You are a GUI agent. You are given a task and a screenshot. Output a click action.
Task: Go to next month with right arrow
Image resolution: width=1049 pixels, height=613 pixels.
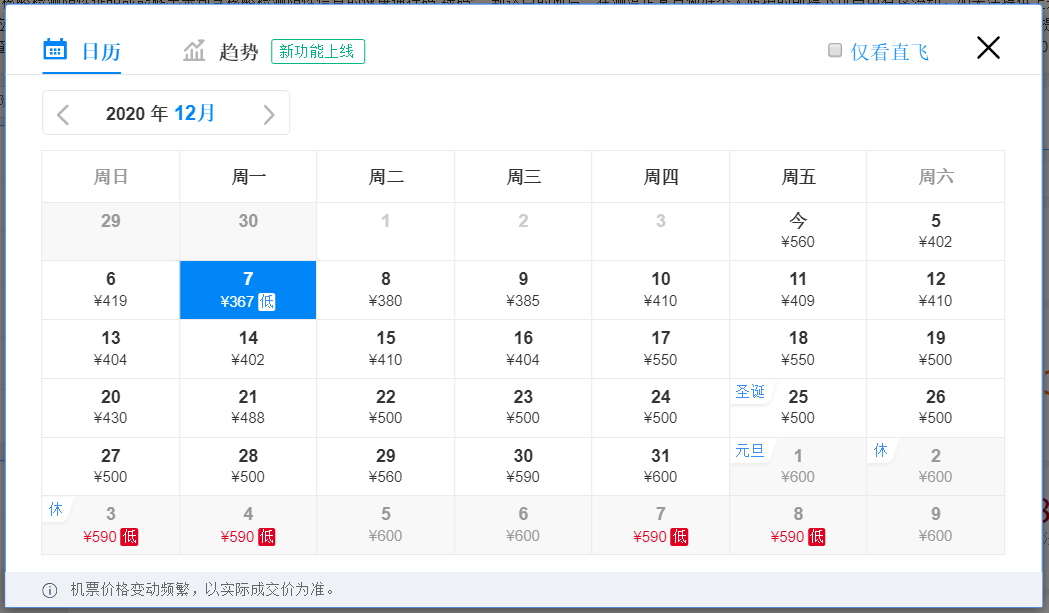click(x=268, y=114)
